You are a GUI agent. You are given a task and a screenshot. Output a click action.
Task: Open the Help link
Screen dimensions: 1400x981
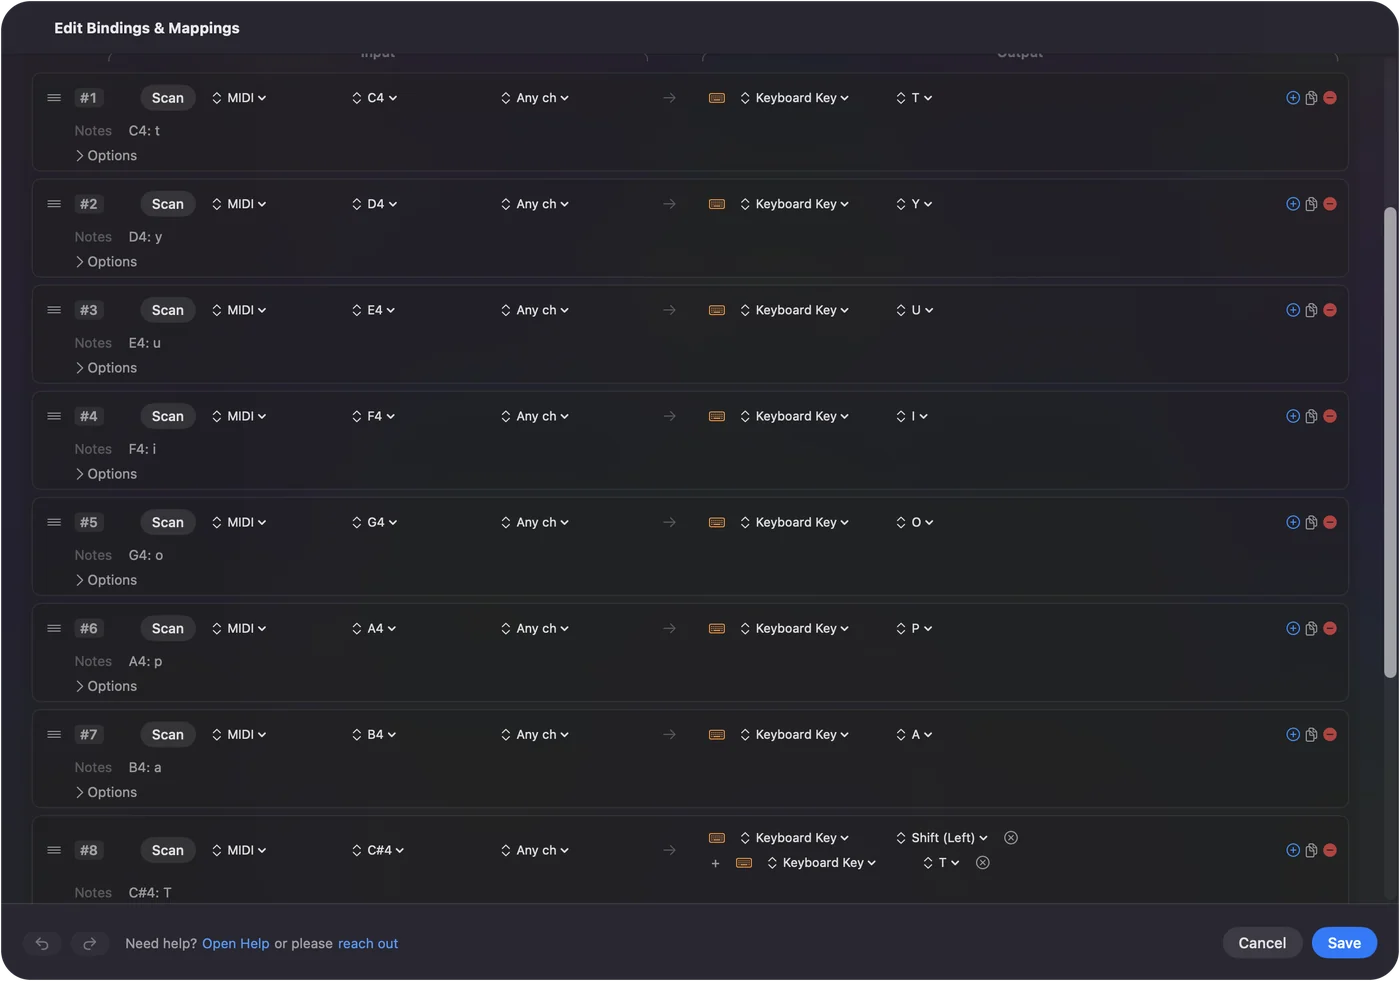pyautogui.click(x=236, y=944)
